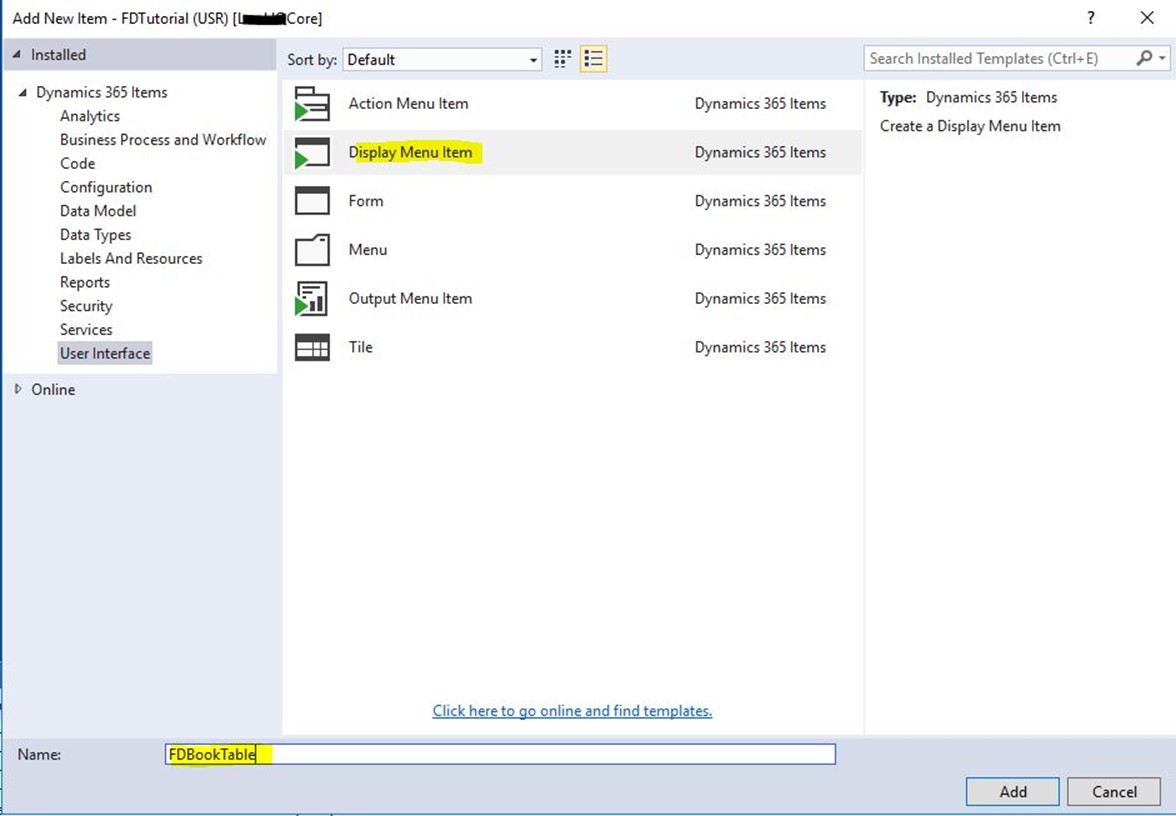Viewport: 1176px width, 816px height.
Task: Select the Installed tree label
Action: point(58,55)
